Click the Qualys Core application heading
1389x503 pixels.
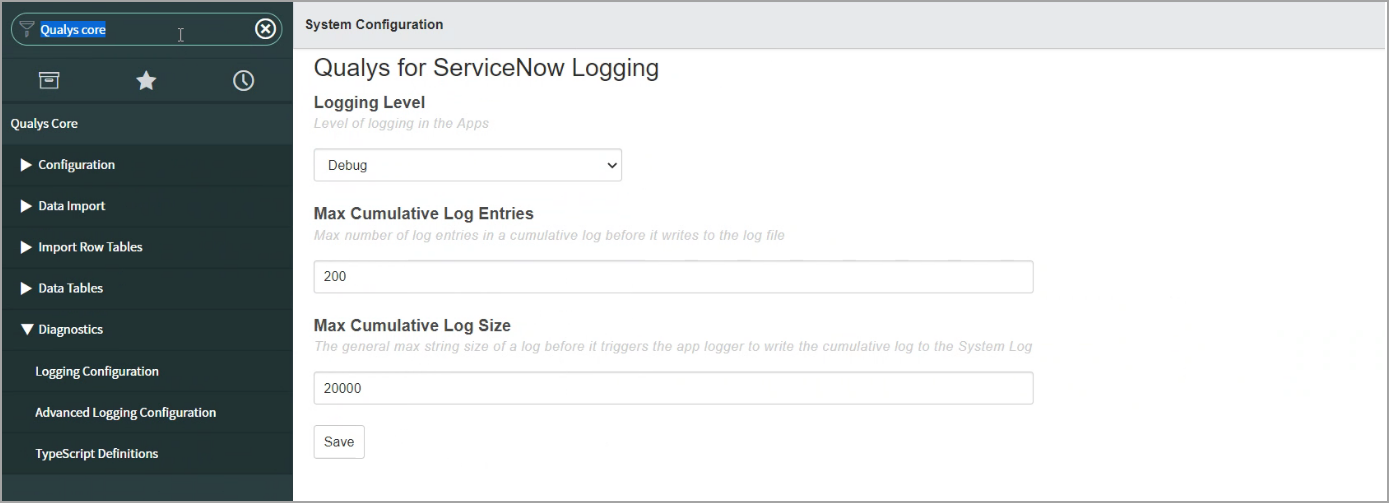coord(44,124)
